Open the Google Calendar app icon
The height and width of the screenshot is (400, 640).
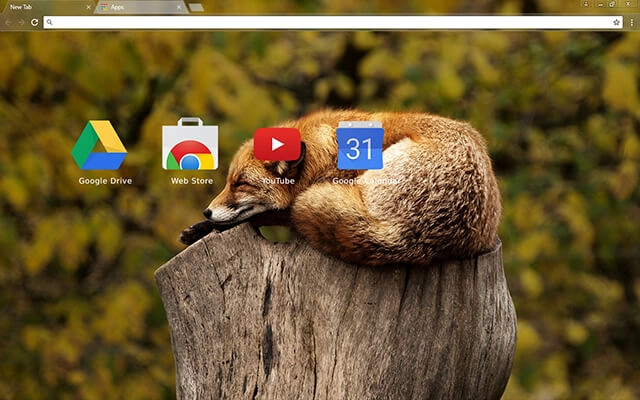point(360,145)
